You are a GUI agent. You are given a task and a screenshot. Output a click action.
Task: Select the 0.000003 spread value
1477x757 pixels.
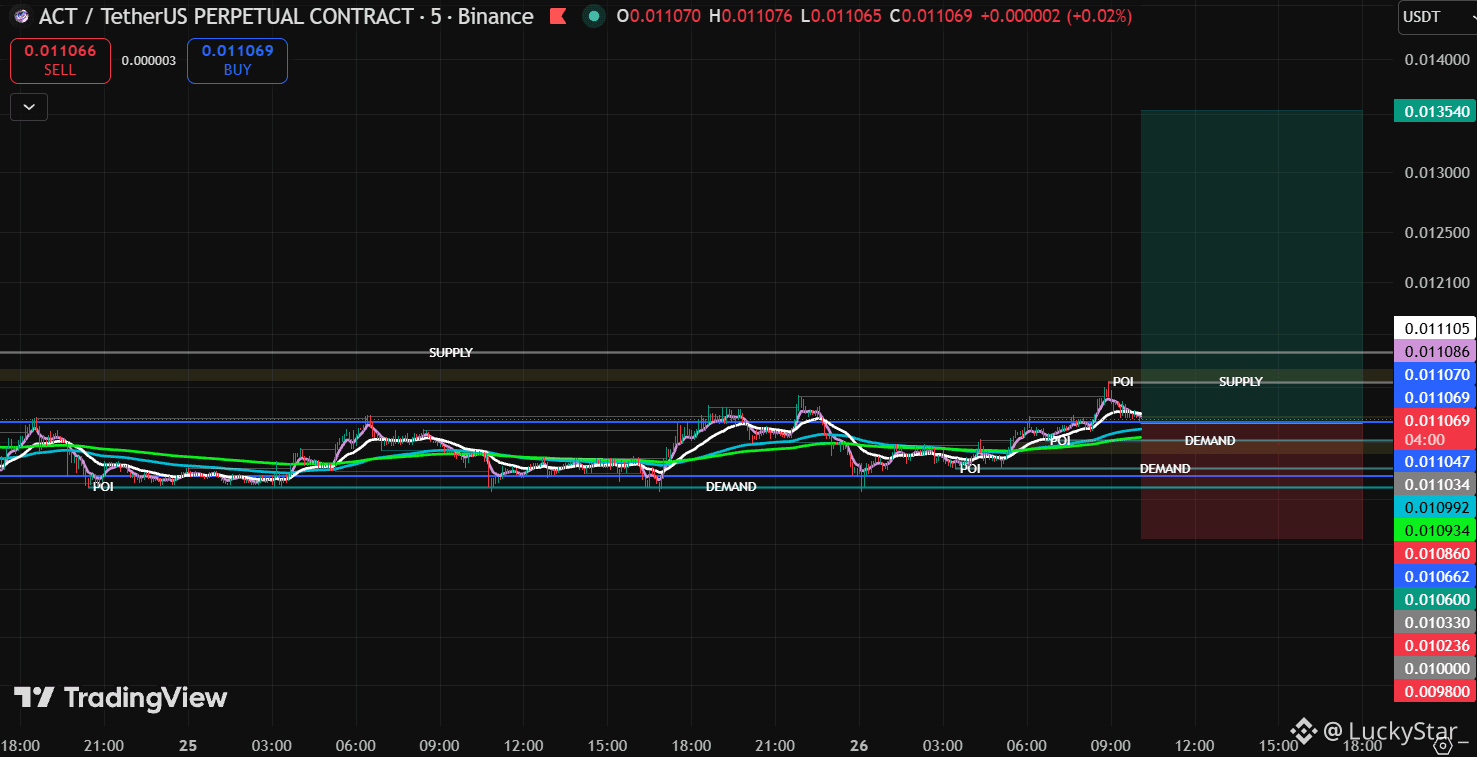point(149,61)
